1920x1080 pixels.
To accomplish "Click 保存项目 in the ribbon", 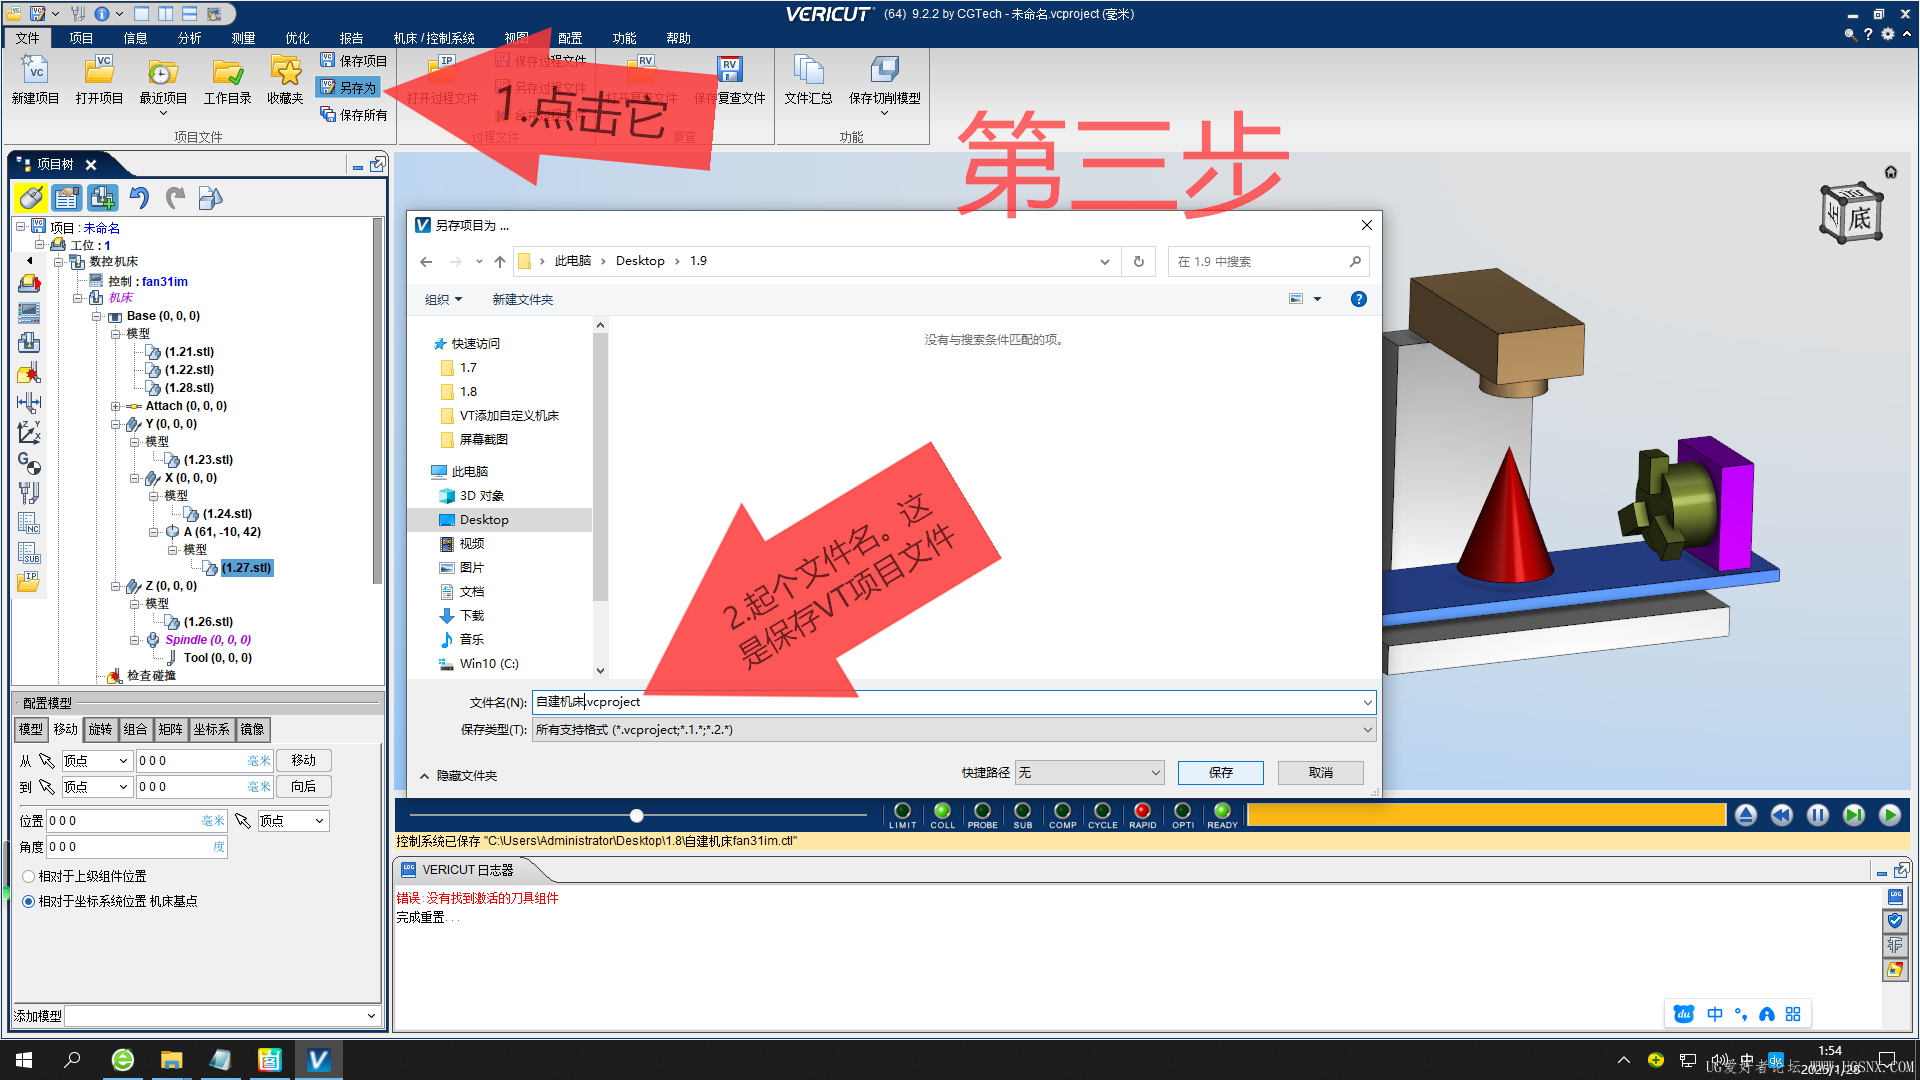I will click(x=353, y=61).
